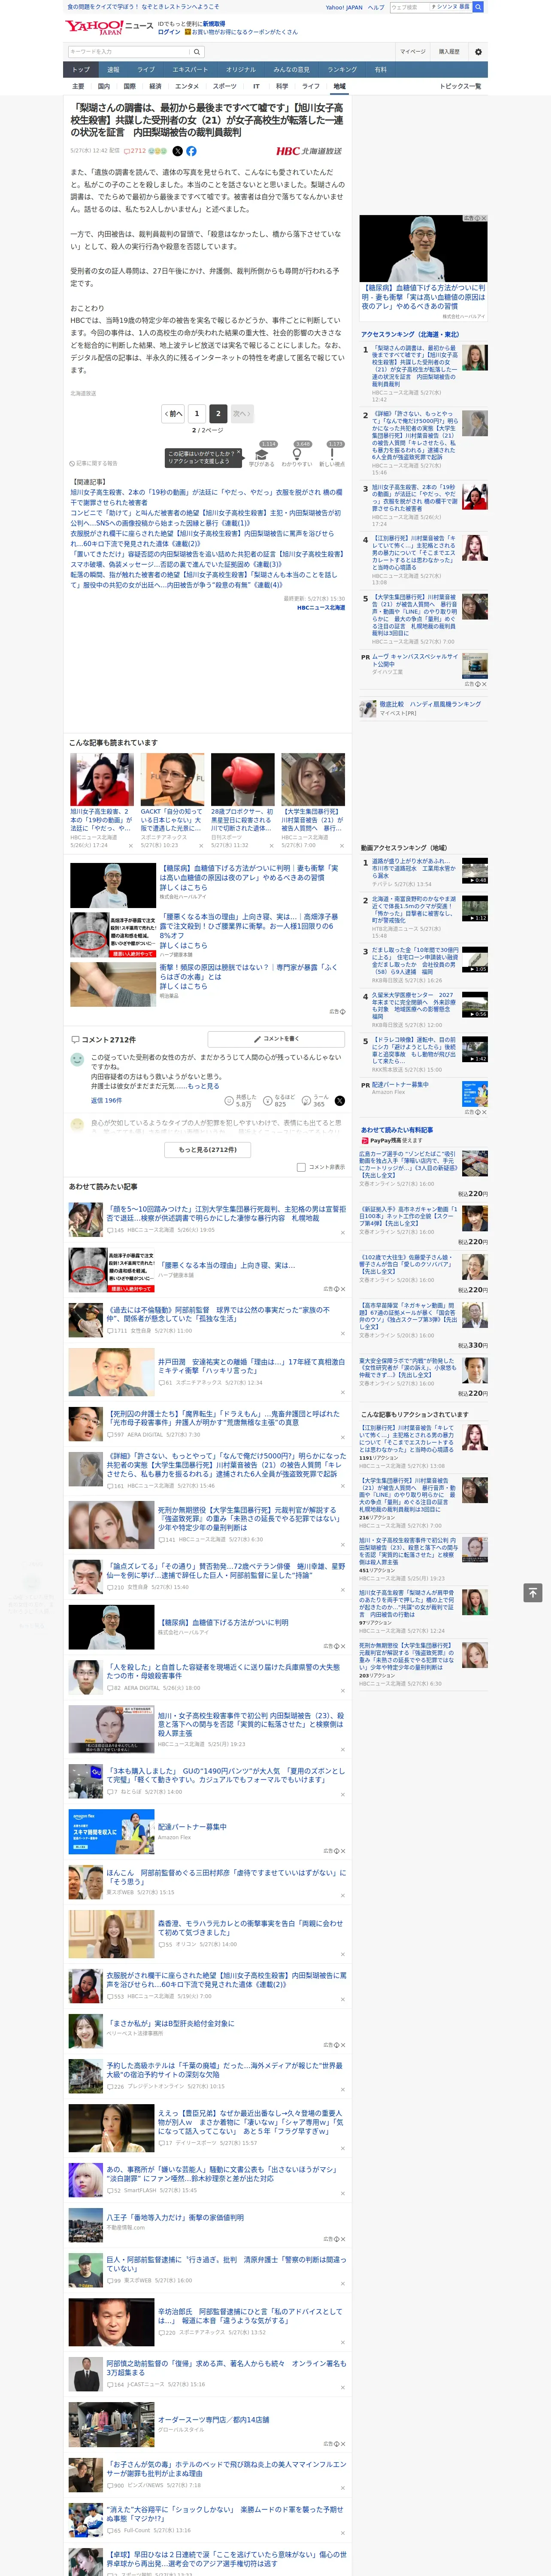Expand first comment with もっと見る
The image size is (551, 2576).
203,1086
